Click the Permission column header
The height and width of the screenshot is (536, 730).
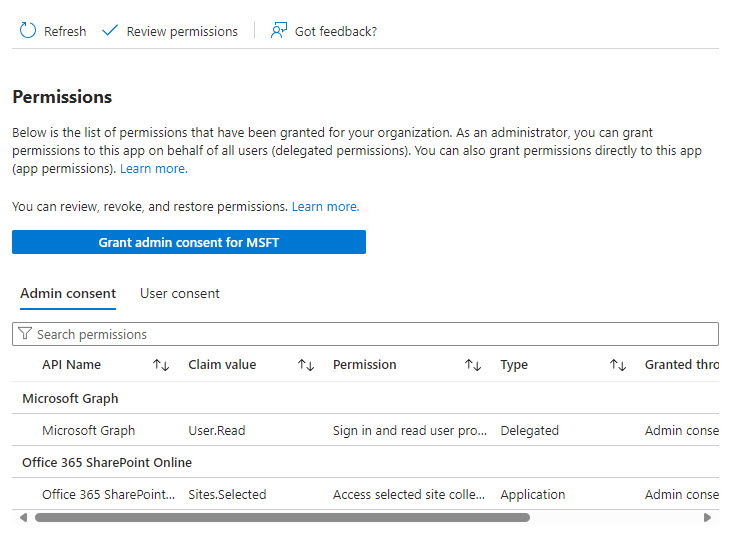(365, 365)
